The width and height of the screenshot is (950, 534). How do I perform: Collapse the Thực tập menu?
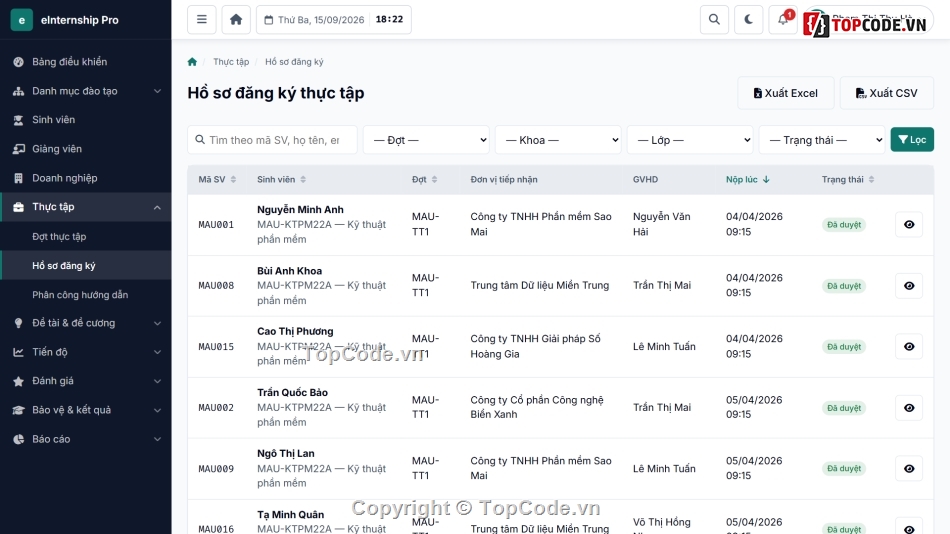85,207
